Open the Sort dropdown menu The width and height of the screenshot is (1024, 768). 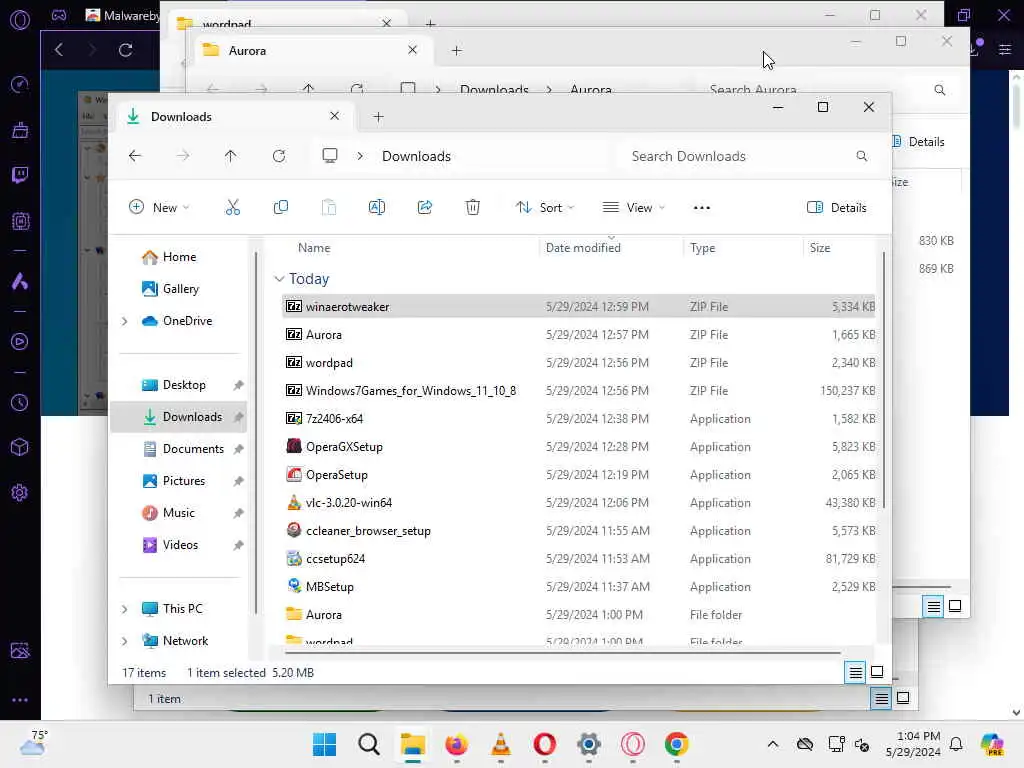(x=545, y=208)
